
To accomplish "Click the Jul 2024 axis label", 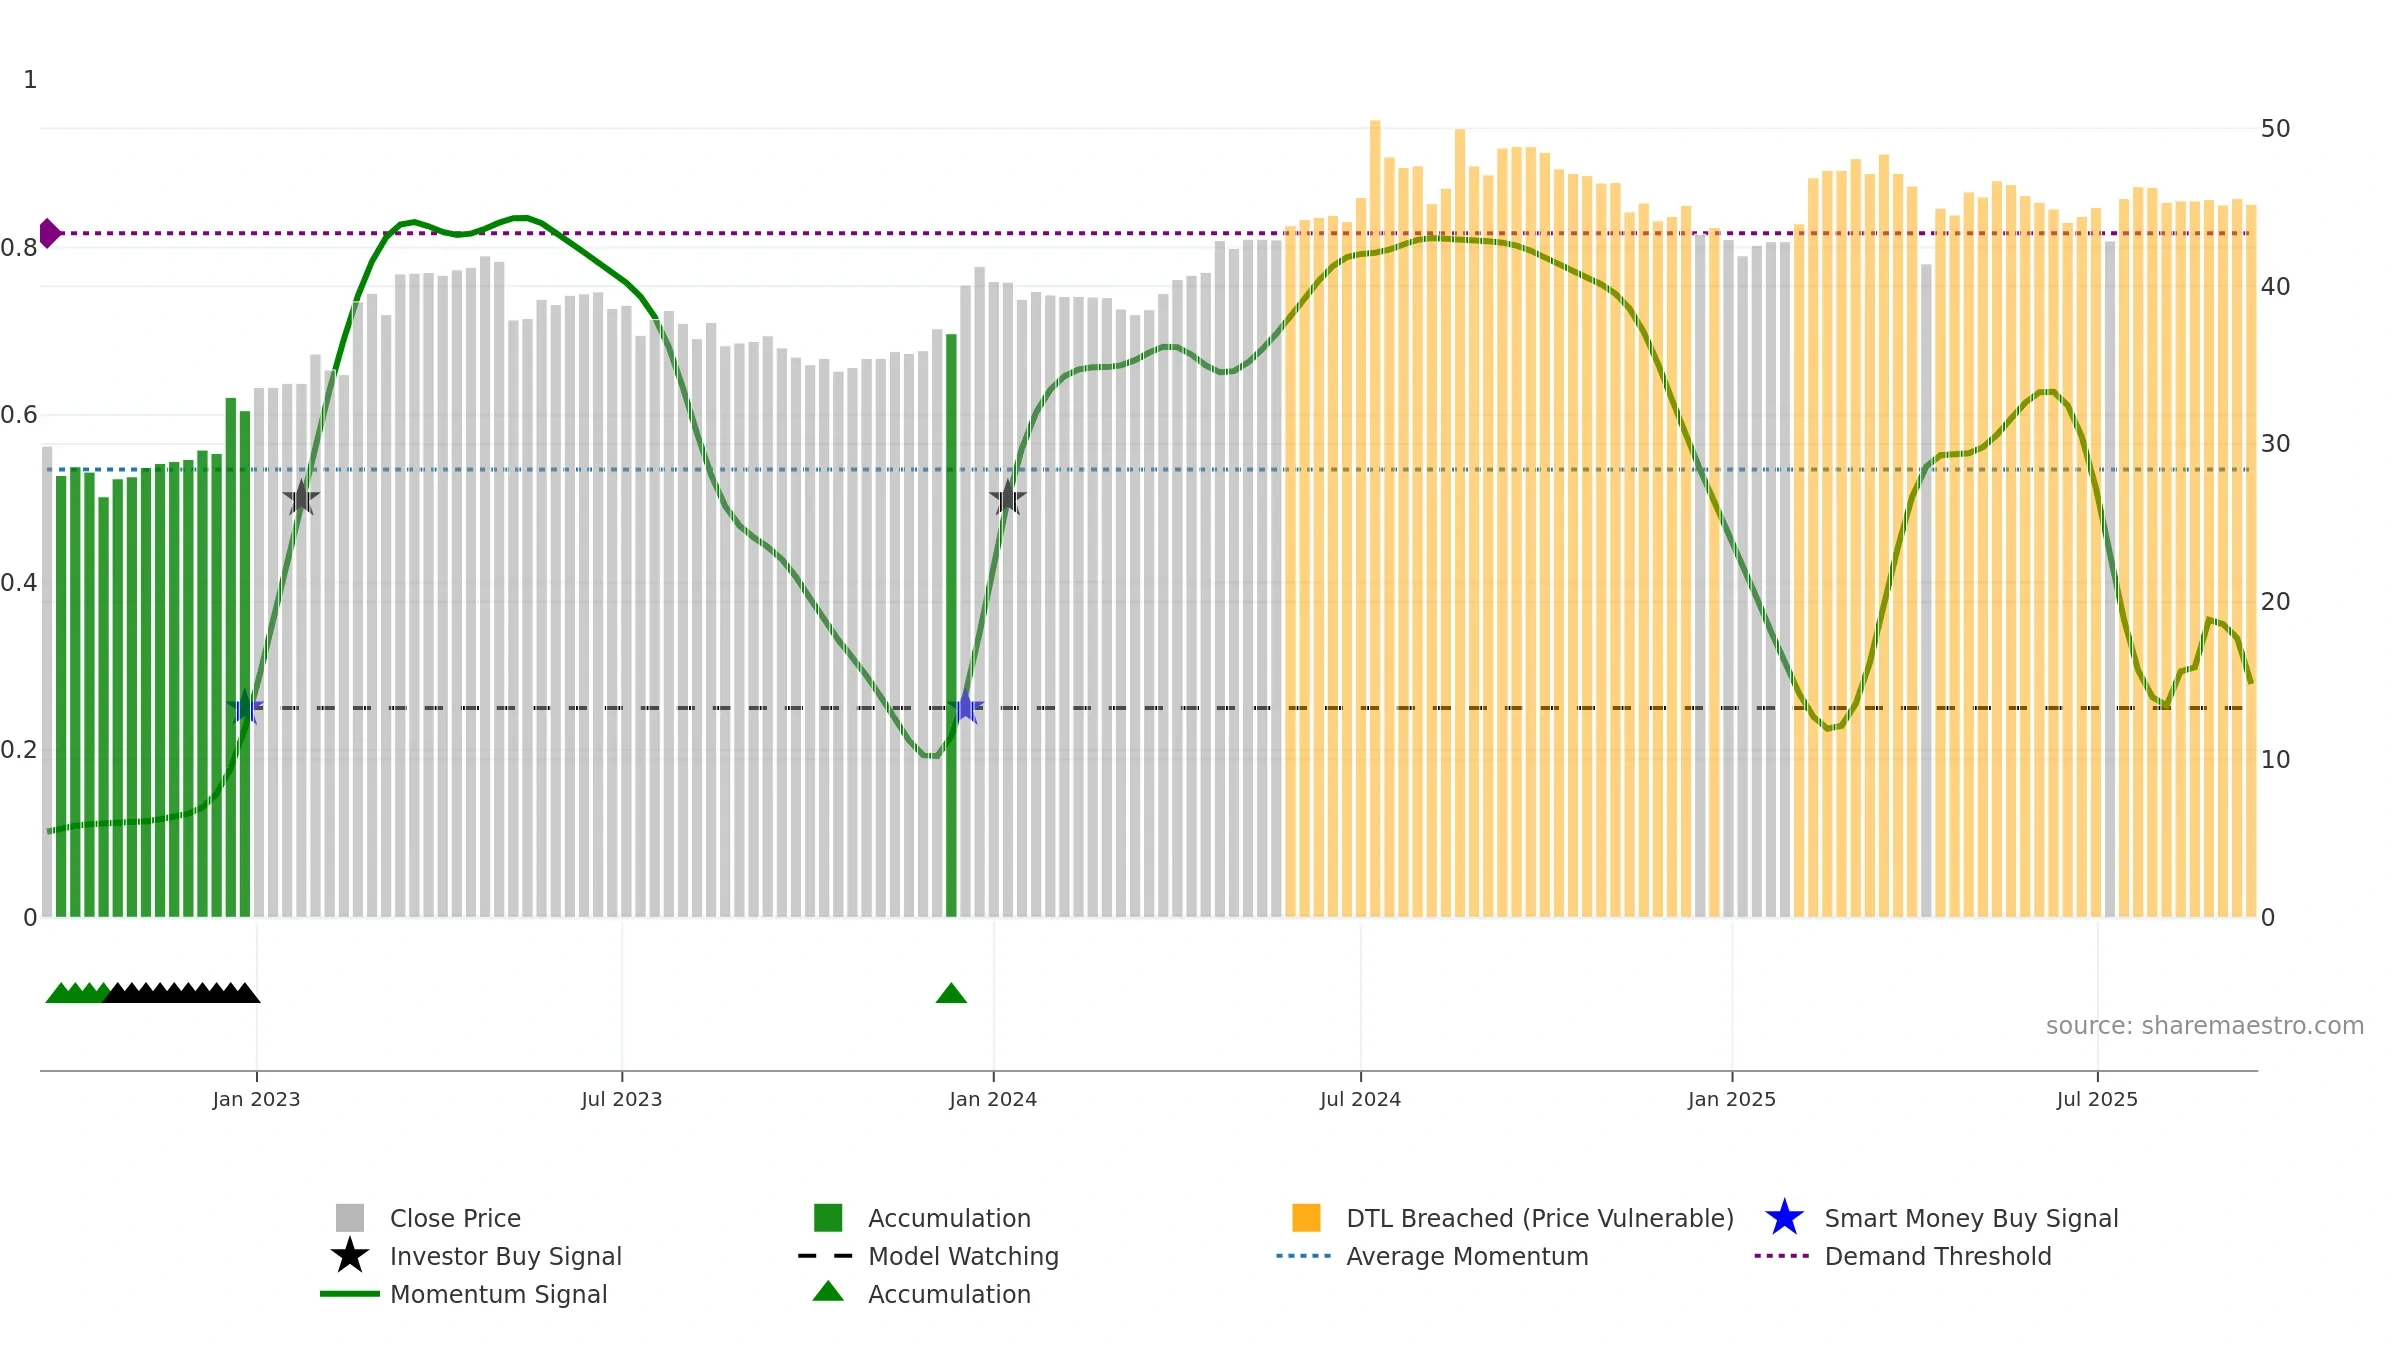I will click(x=1360, y=1100).
